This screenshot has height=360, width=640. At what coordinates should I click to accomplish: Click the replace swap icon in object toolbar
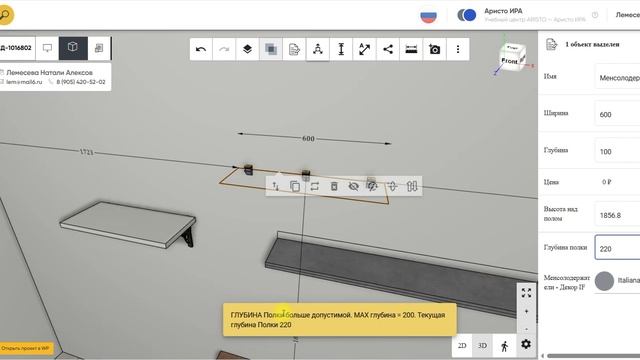314,186
